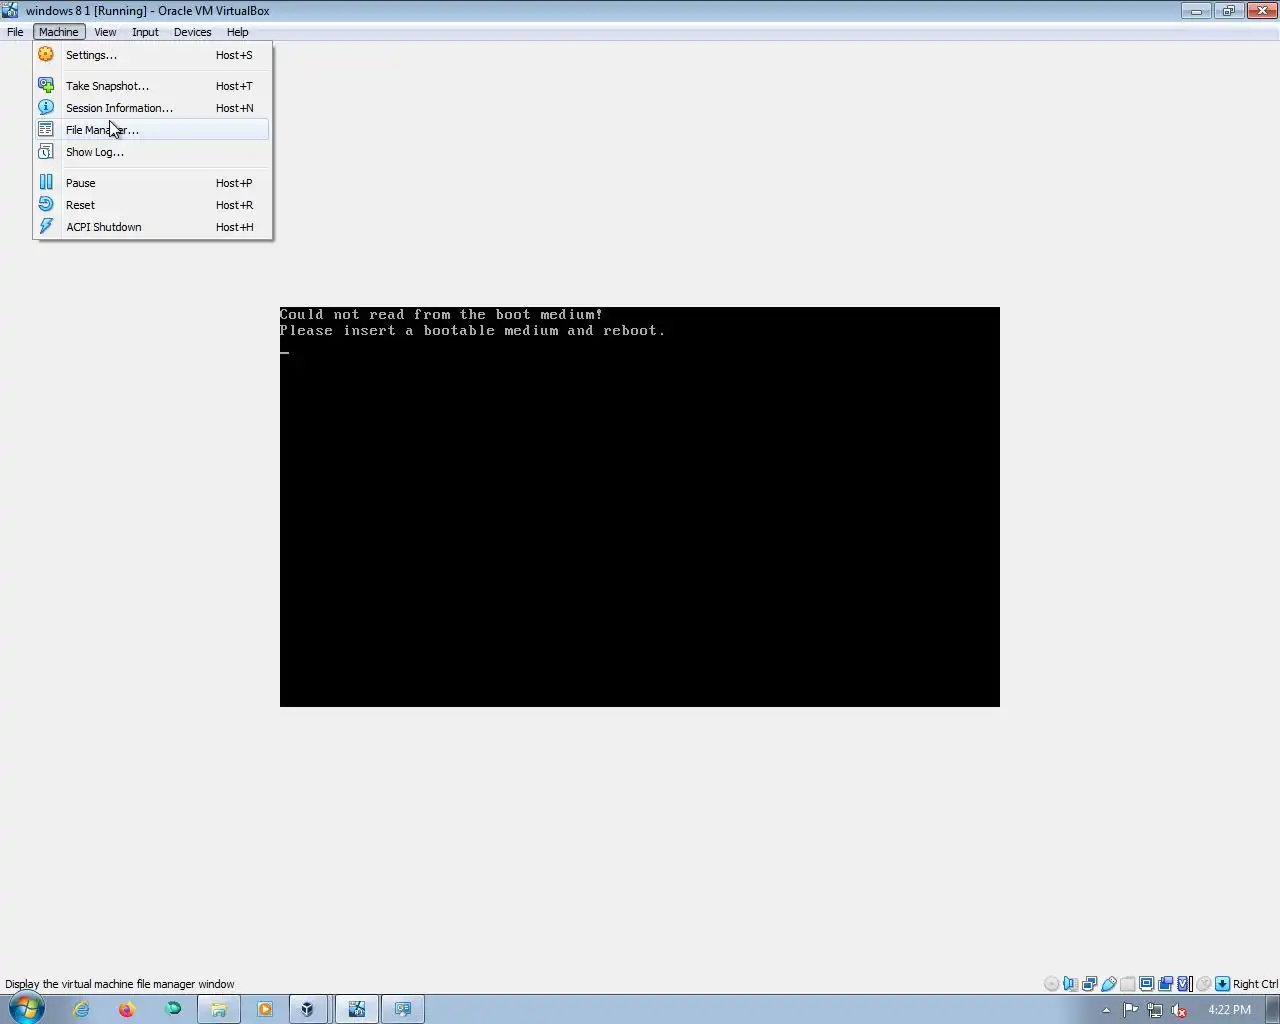Click the network tray icon
The image size is (1280, 1024).
pos(1155,1010)
